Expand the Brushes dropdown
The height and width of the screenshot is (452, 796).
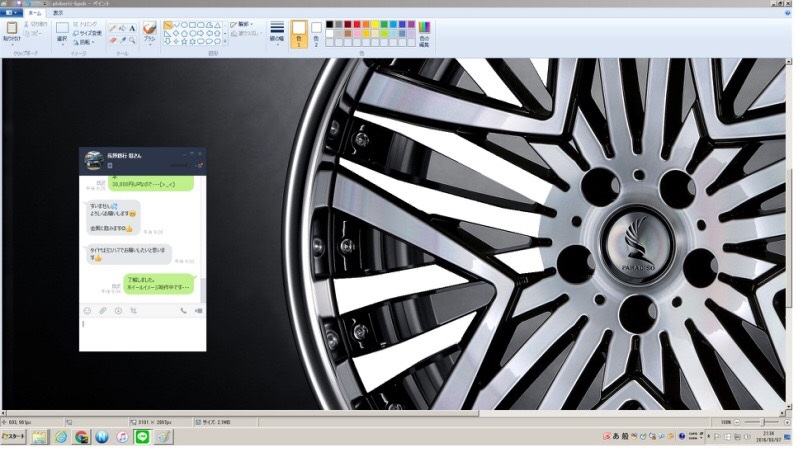pyautogui.click(x=149, y=43)
